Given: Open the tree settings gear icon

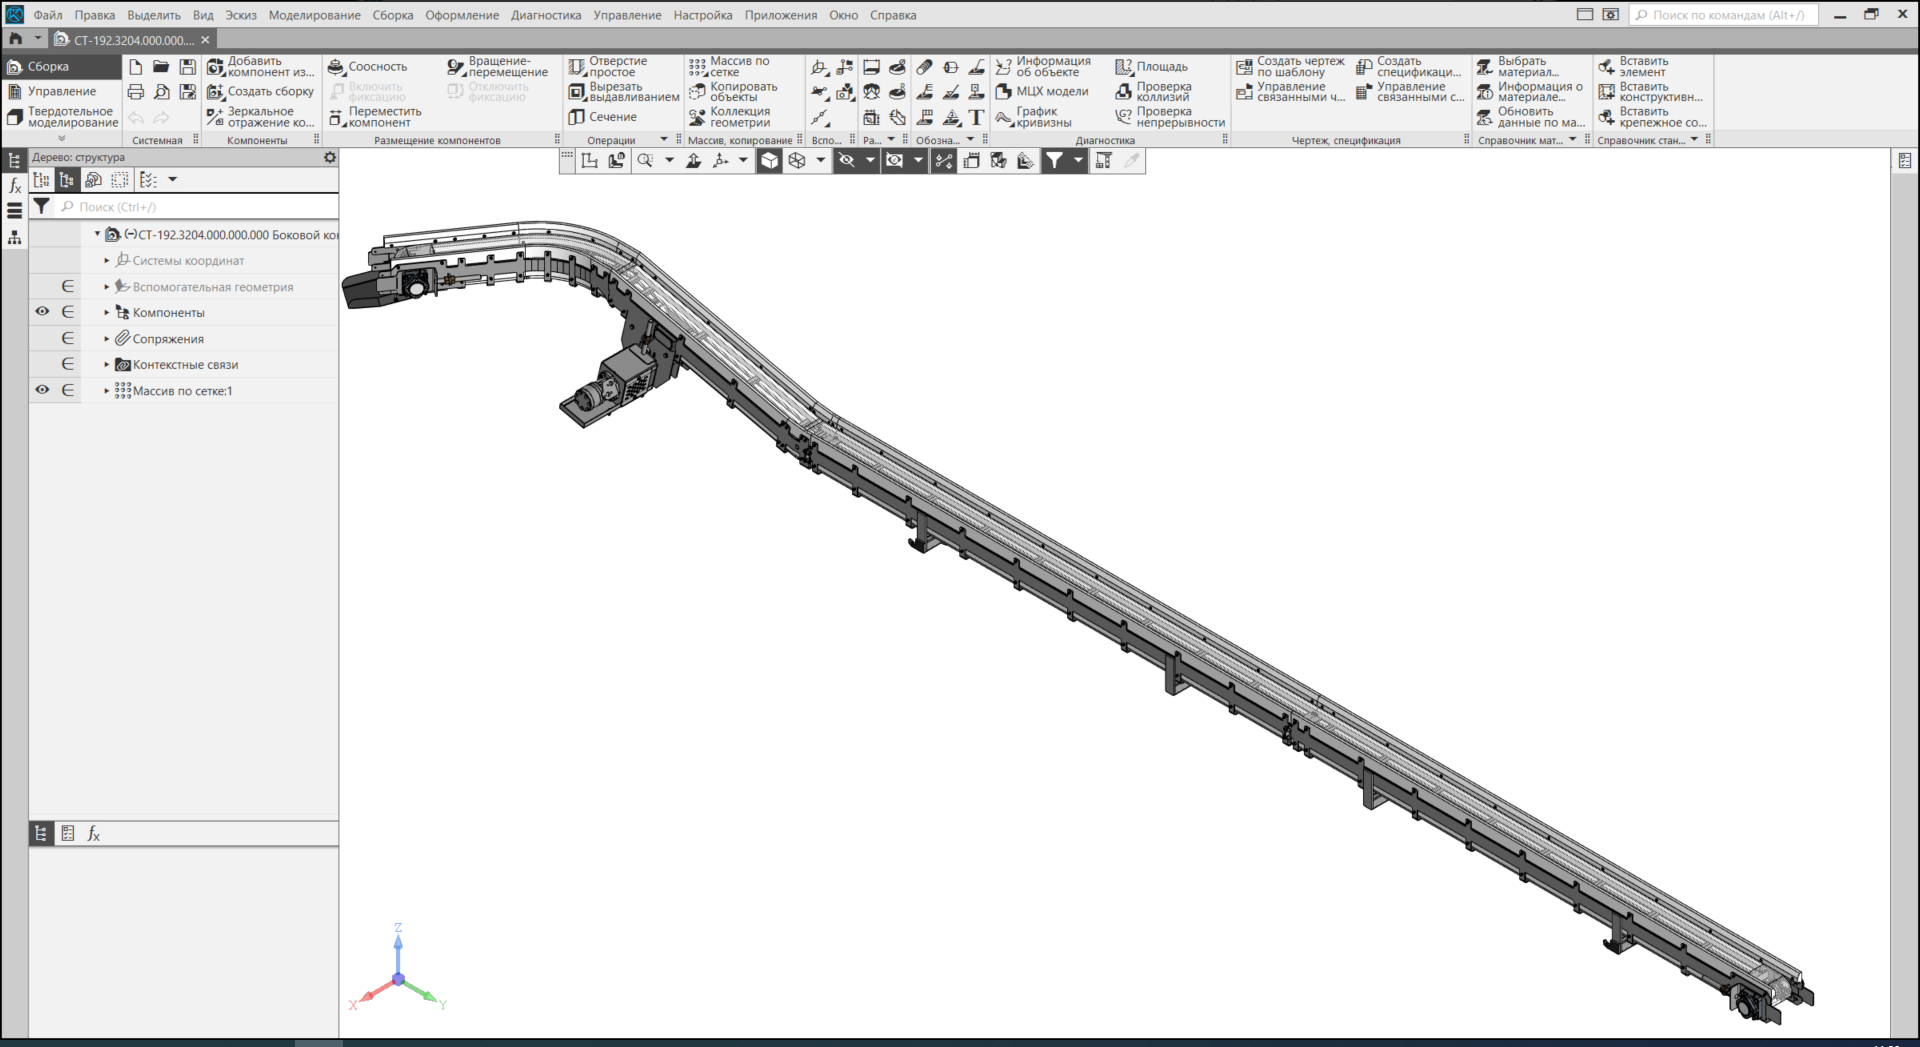Looking at the screenshot, I should (330, 157).
